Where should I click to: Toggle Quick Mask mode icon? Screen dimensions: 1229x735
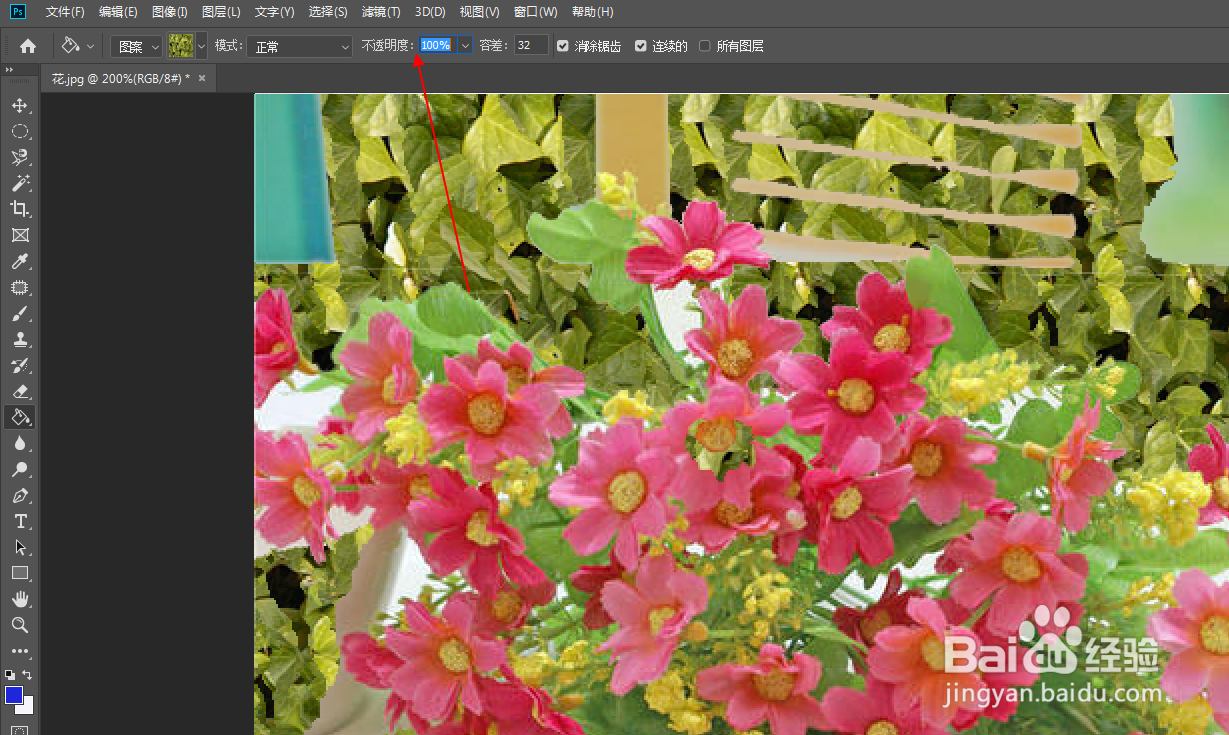tap(20, 730)
